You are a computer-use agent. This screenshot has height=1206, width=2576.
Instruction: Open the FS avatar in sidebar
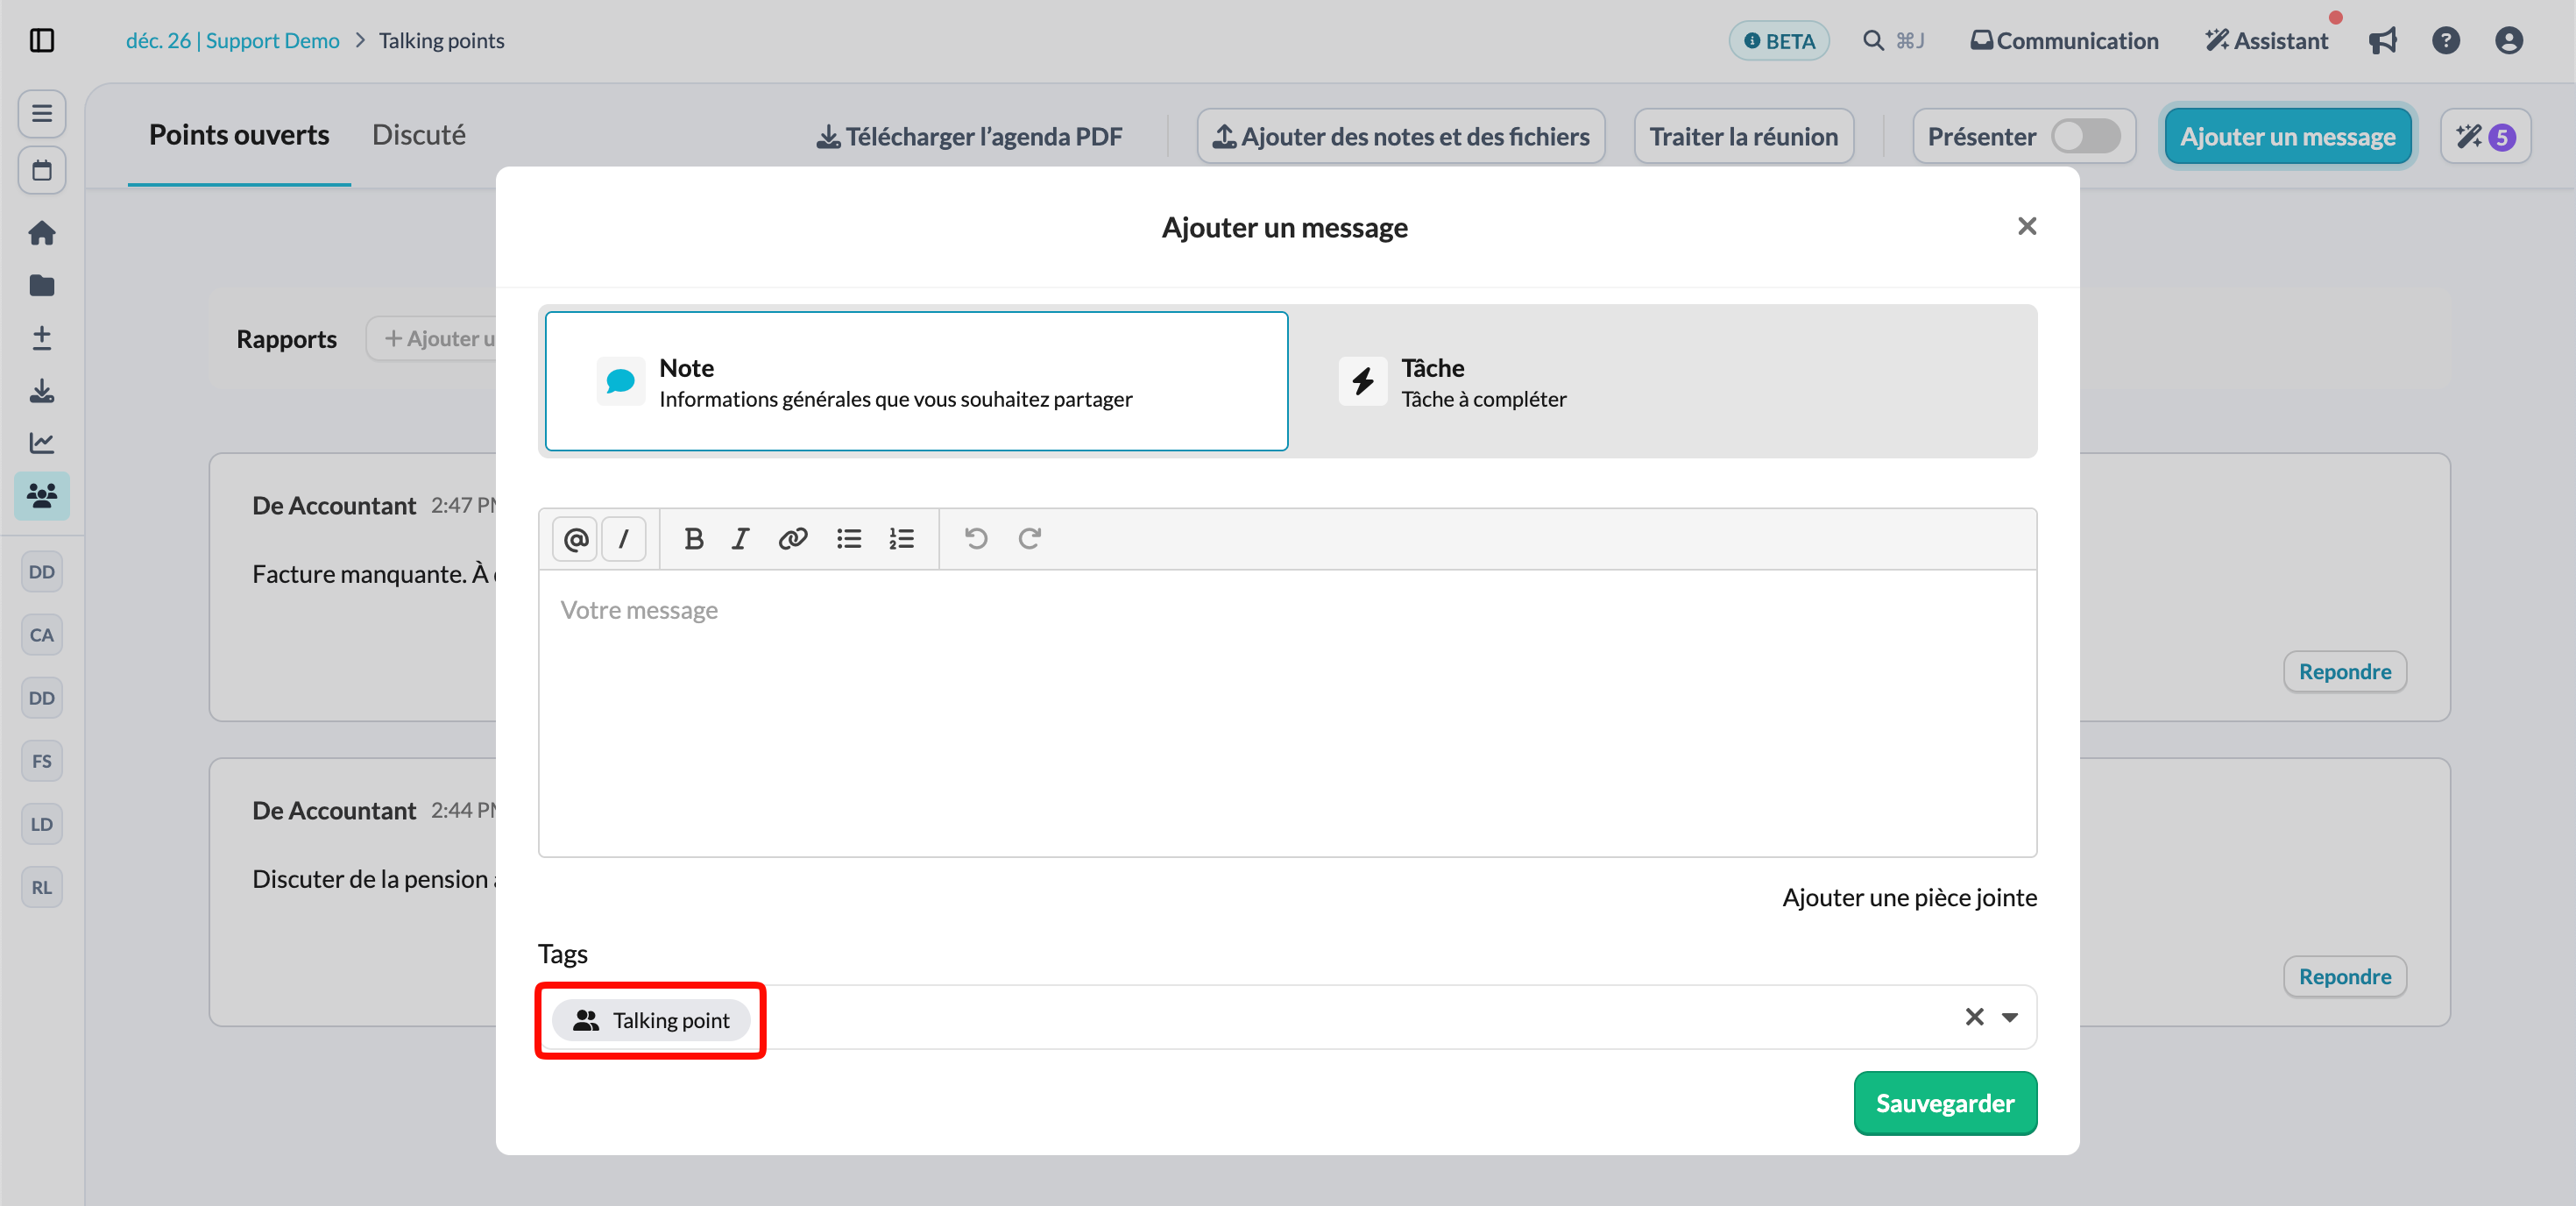(x=42, y=761)
